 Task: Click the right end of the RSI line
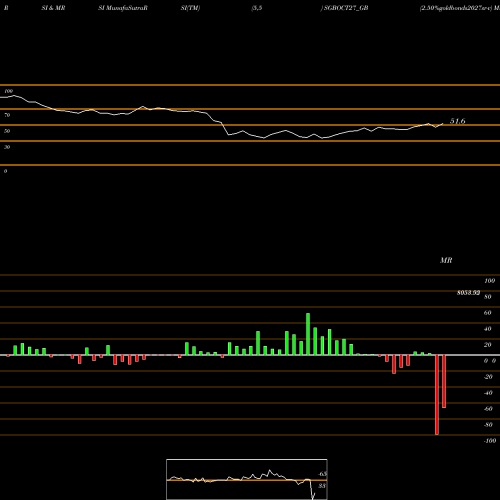coord(443,124)
